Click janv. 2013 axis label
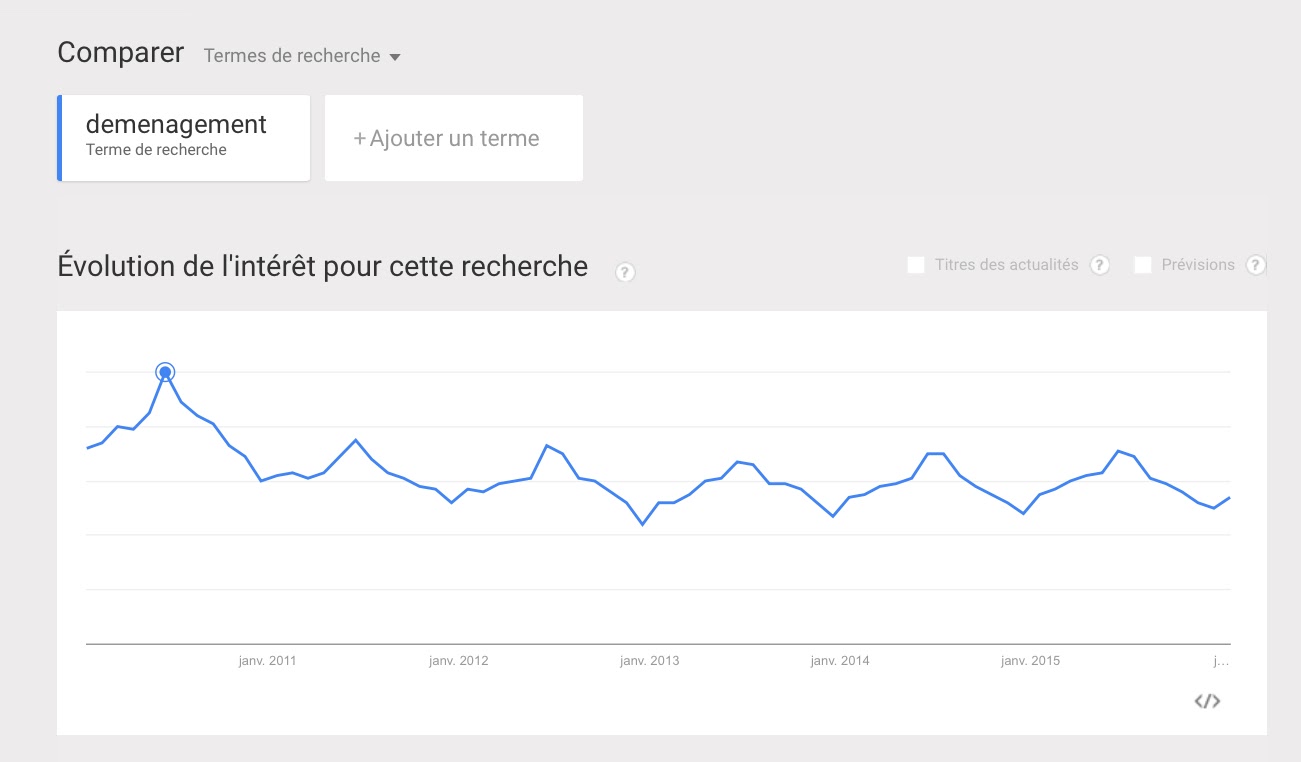 tap(649, 661)
